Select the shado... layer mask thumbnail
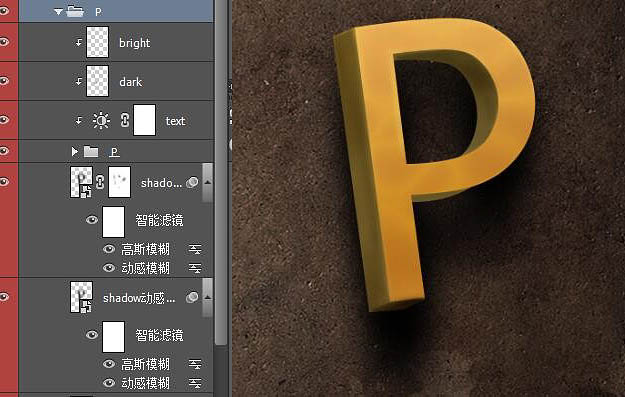The width and height of the screenshot is (625, 397). tap(120, 182)
